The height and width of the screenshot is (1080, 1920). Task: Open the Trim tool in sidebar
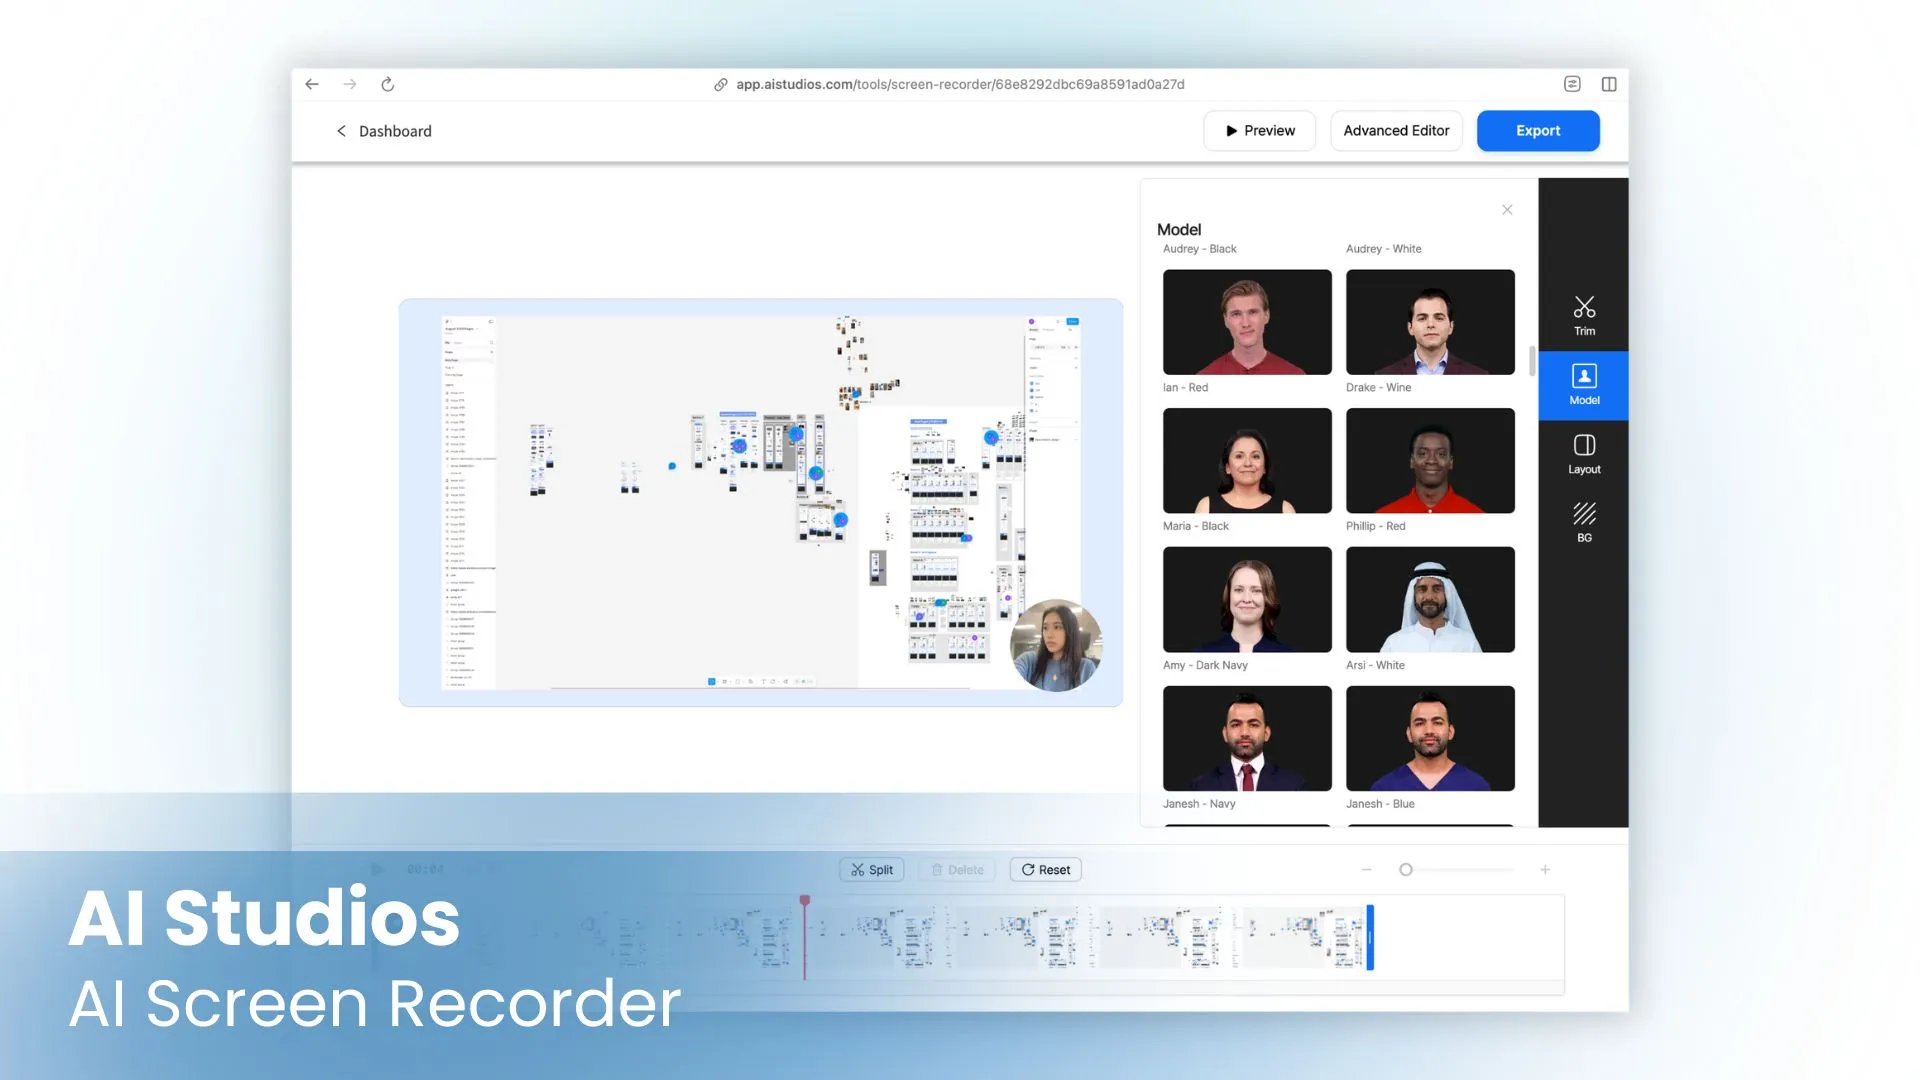(x=1584, y=315)
